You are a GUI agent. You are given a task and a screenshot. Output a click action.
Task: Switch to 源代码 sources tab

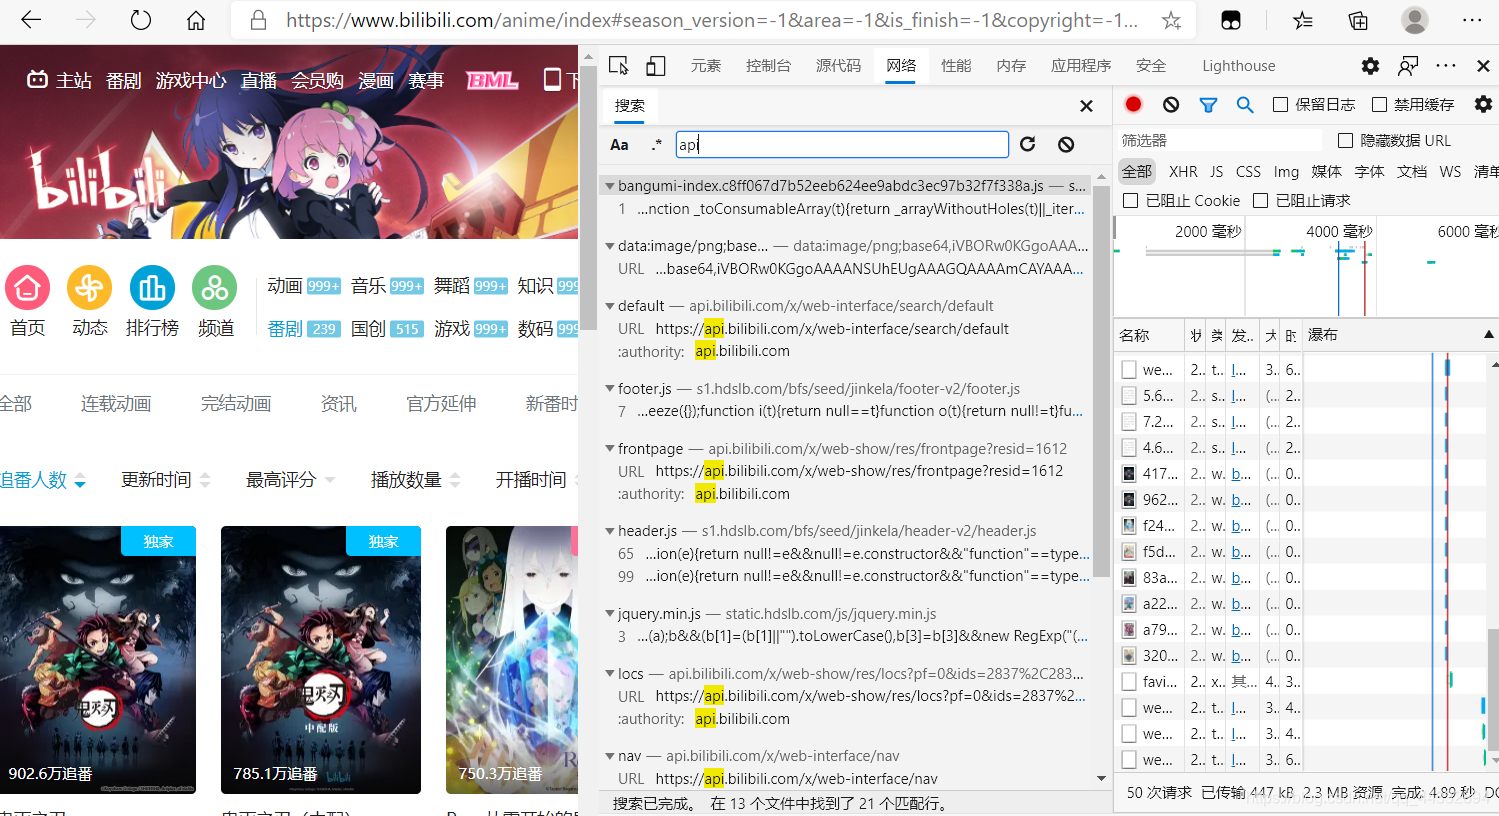coord(838,66)
